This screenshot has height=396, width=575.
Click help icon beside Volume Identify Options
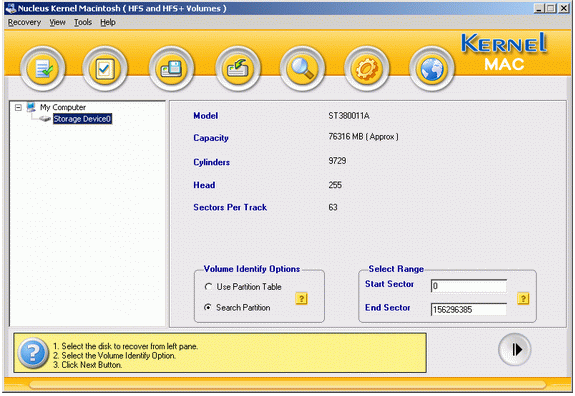pos(301,298)
